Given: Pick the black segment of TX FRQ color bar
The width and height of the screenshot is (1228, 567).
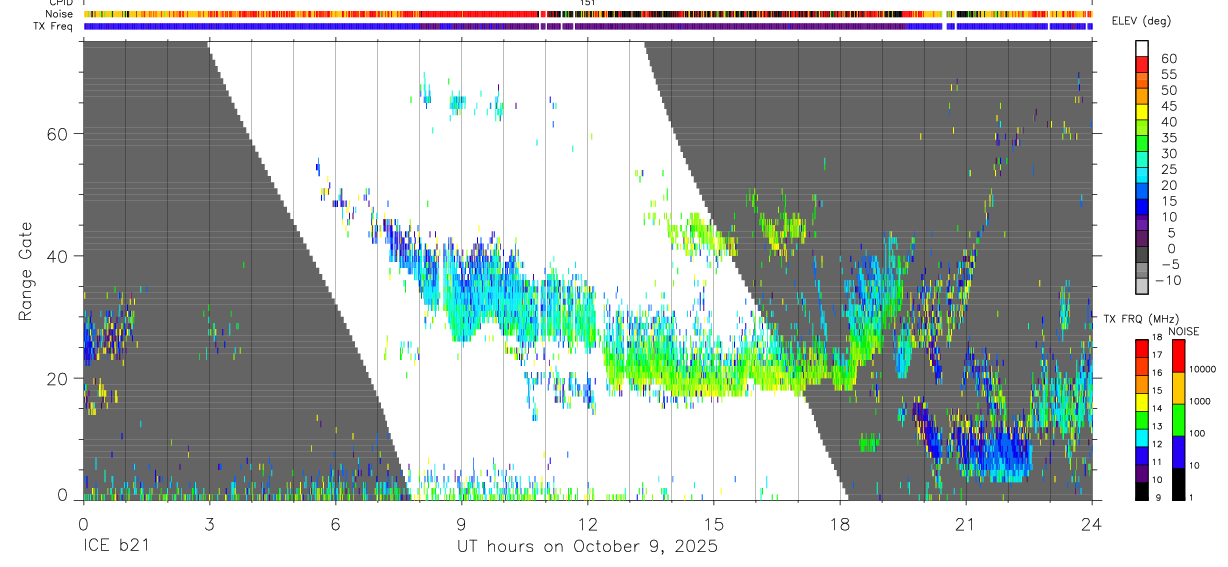Looking at the screenshot, I should pyautogui.click(x=1142, y=491).
